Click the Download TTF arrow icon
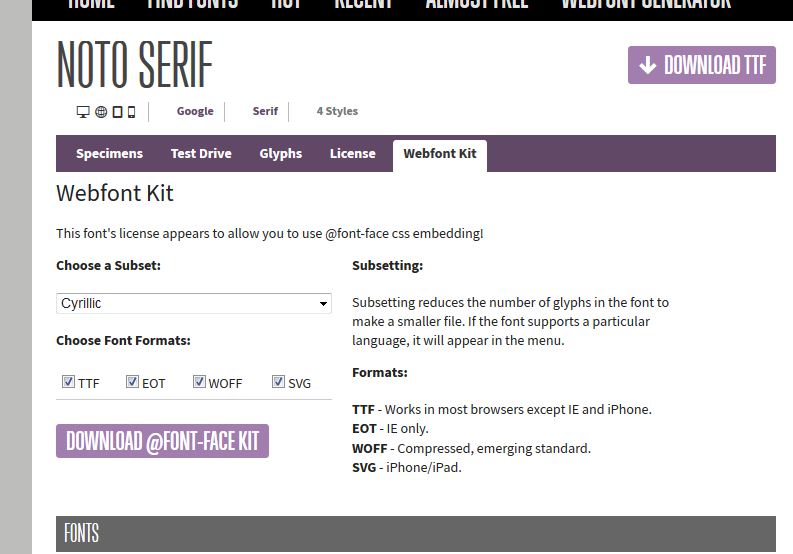This screenshot has height=554, width=793. (648, 65)
